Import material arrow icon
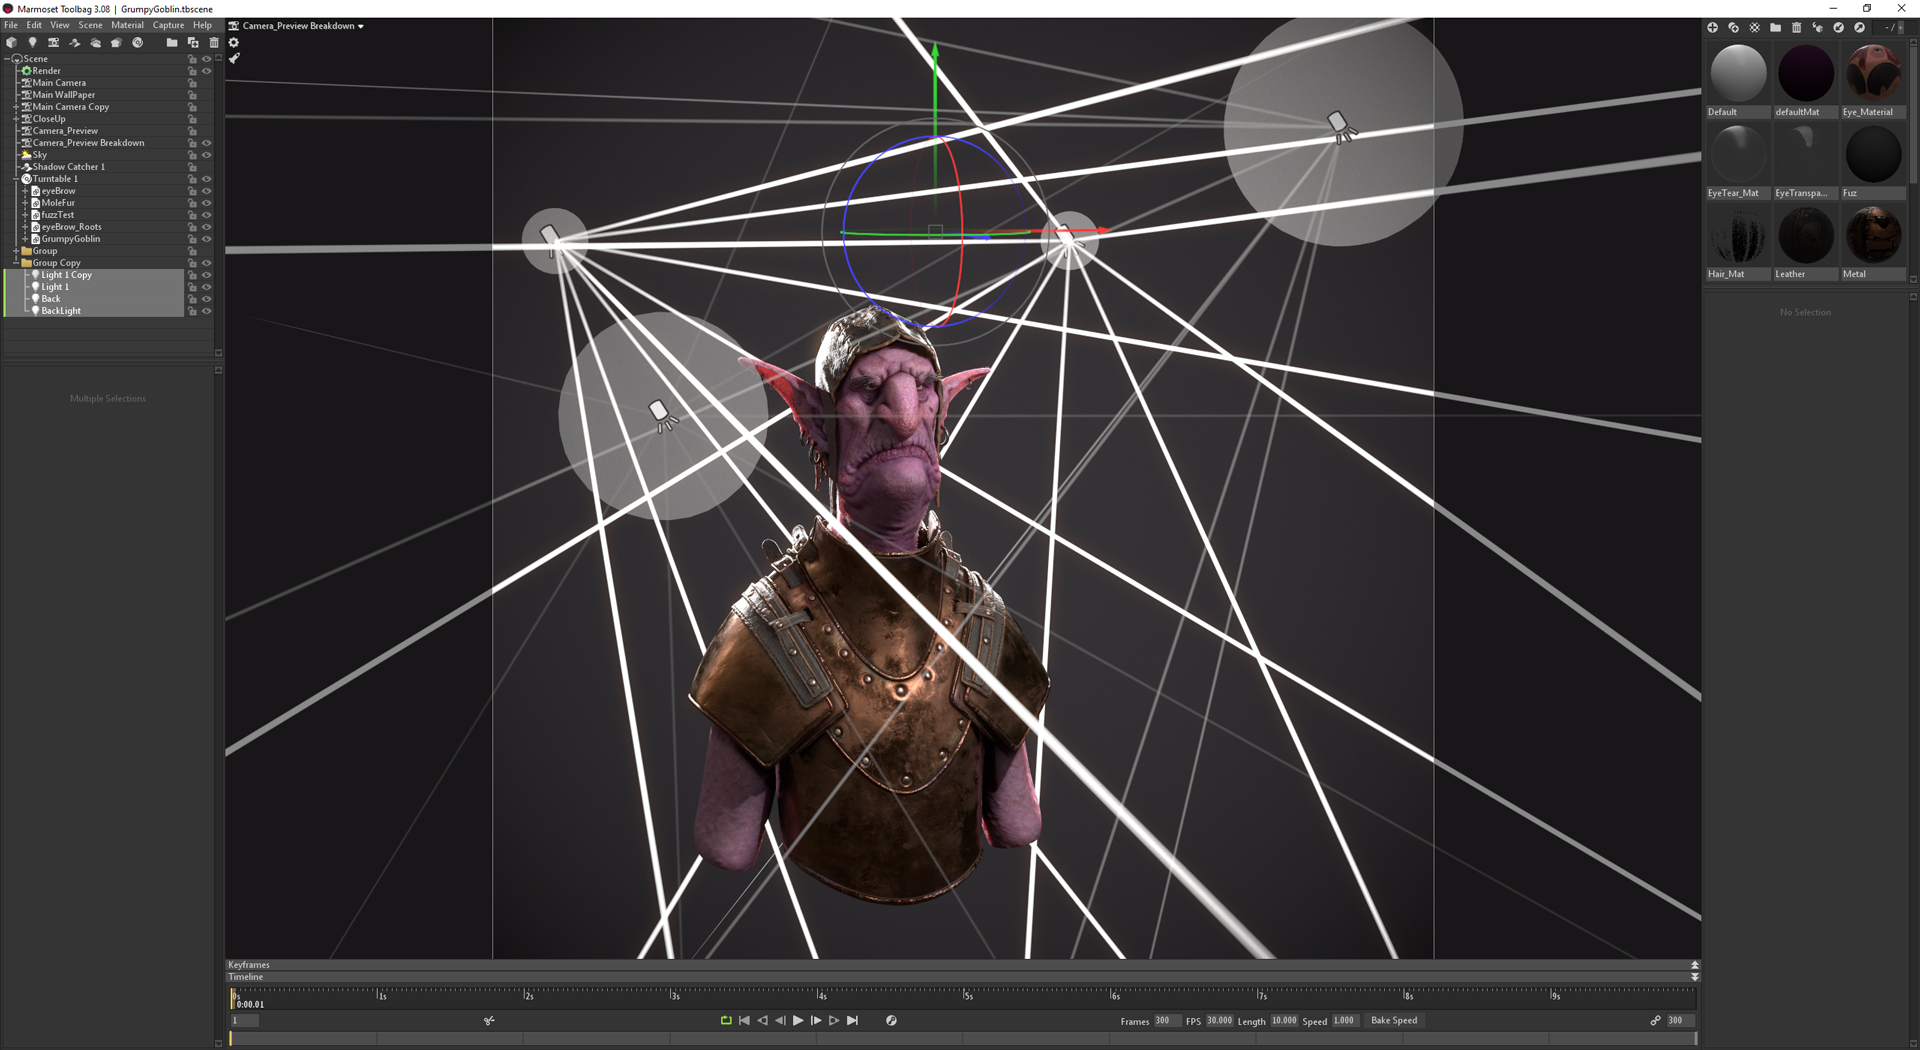 point(1838,28)
